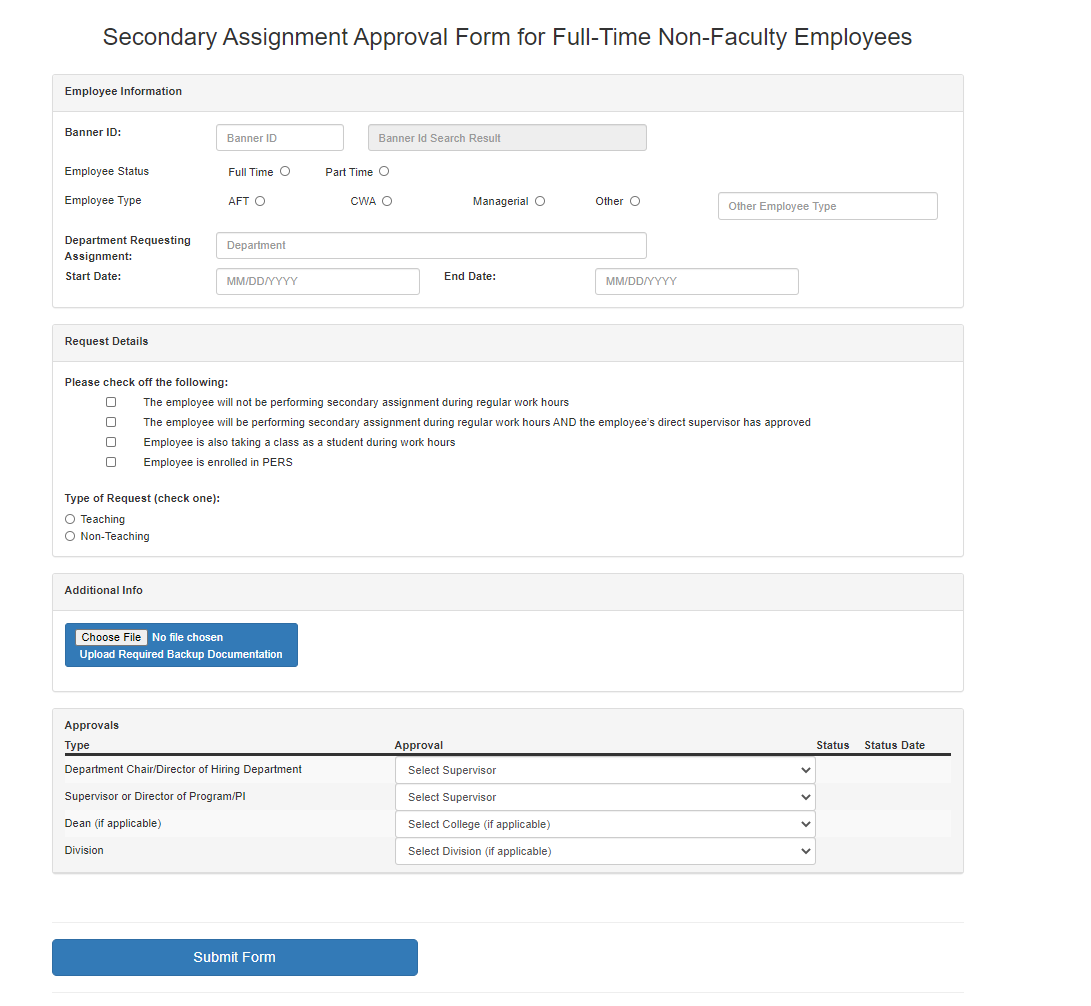
Task: Open Supervisor or Director of Program dropdown
Action: point(605,797)
